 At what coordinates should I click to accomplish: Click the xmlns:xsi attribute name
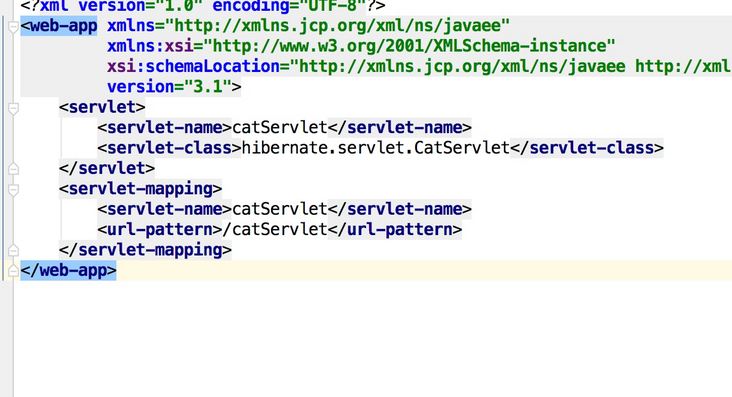pos(150,46)
